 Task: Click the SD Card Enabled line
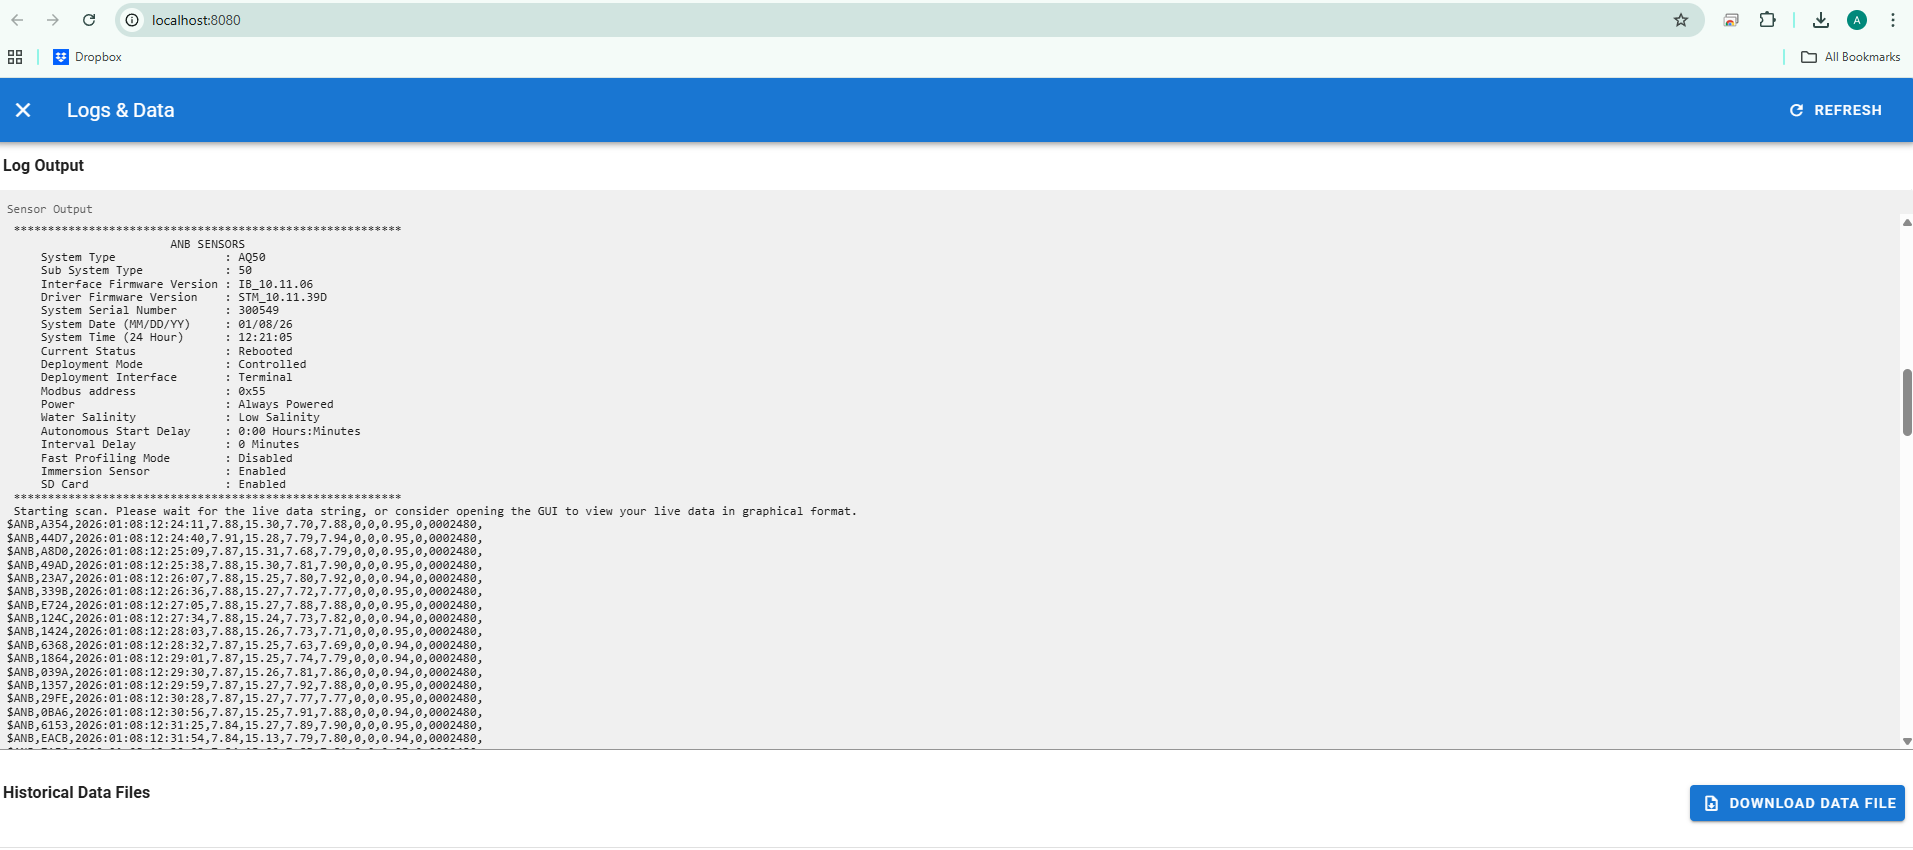tap(163, 484)
